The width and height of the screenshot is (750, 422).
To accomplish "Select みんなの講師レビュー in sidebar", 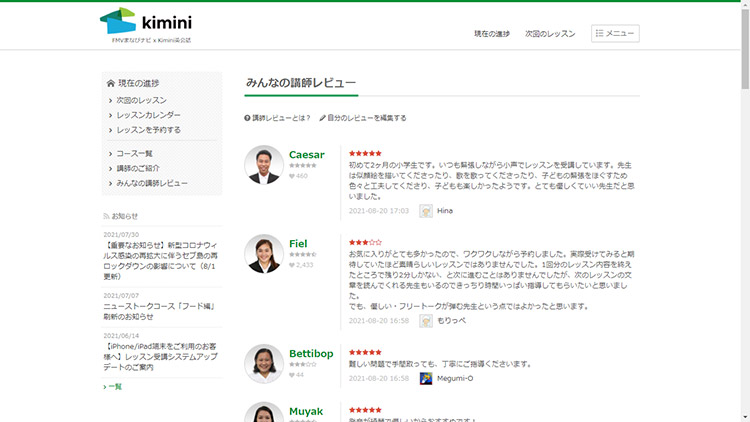I will coord(152,183).
